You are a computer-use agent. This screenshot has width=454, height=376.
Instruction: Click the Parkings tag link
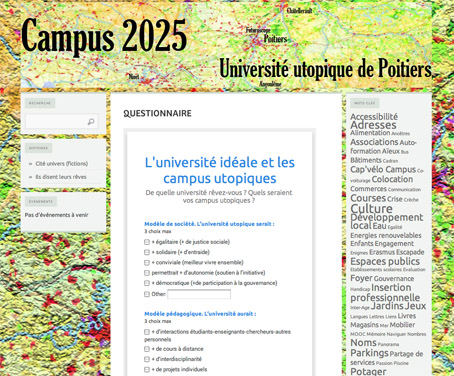(369, 353)
